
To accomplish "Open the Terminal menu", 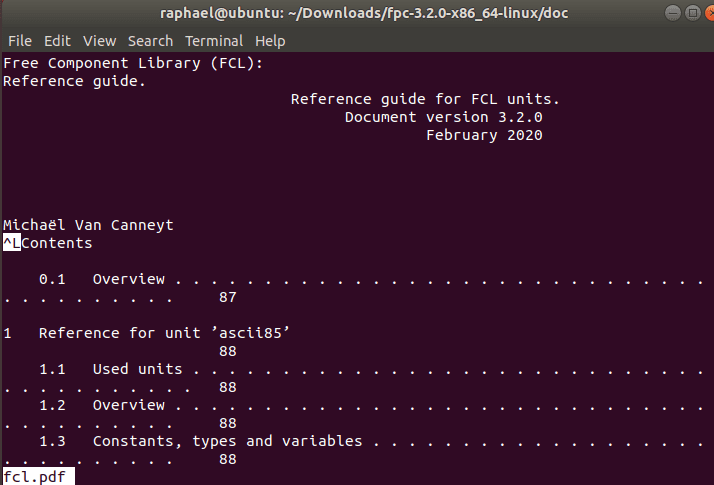I will [x=214, y=41].
